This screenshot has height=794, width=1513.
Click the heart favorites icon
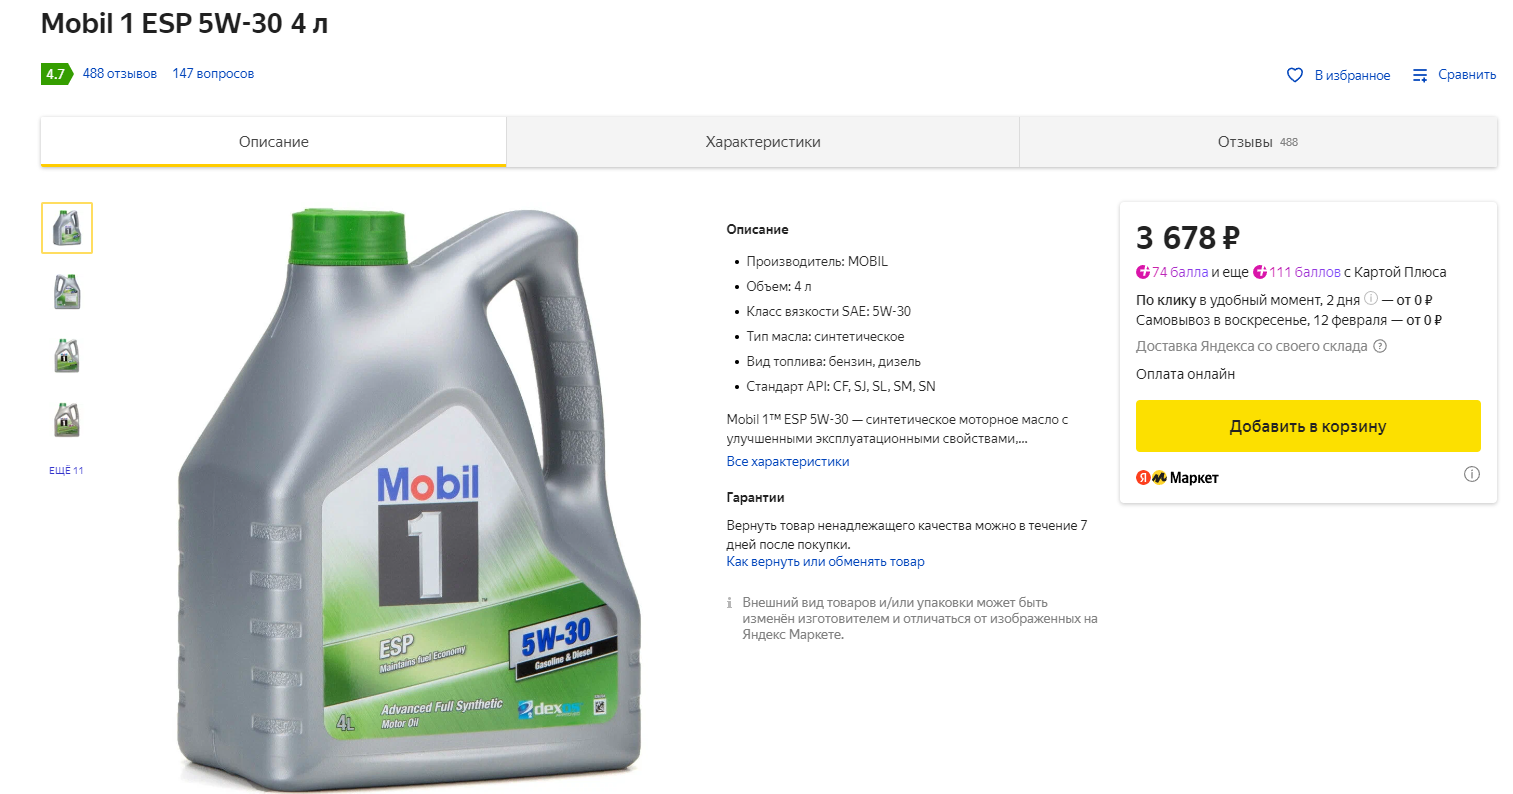coord(1295,75)
